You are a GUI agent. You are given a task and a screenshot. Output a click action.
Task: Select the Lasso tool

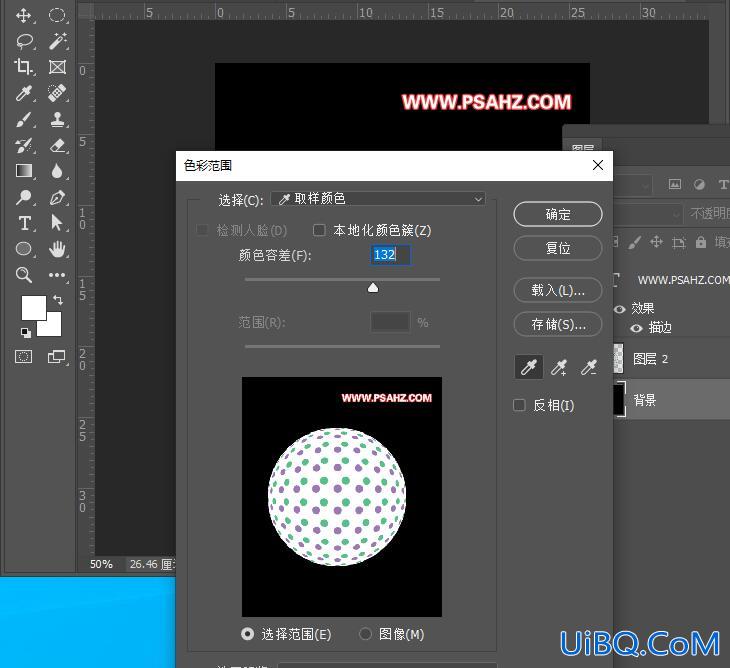point(24,41)
